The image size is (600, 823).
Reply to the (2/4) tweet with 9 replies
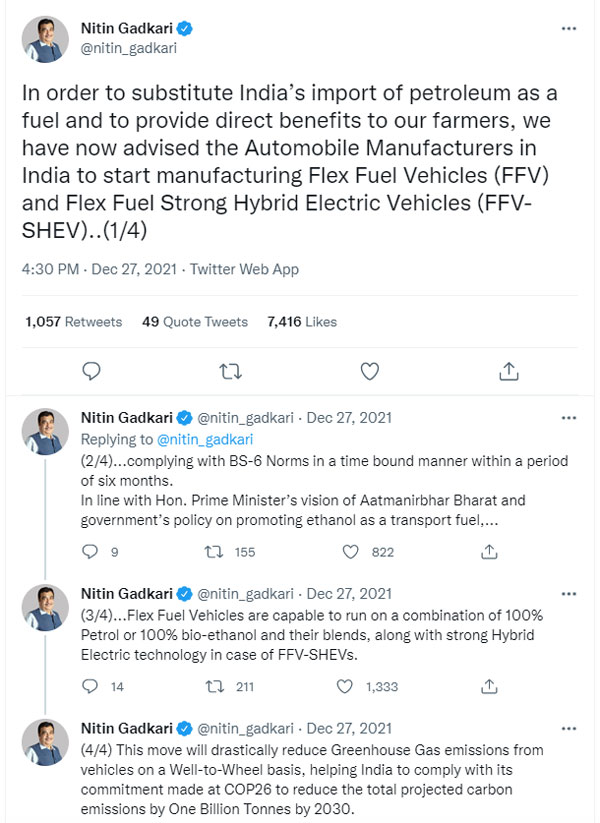pyautogui.click(x=91, y=551)
